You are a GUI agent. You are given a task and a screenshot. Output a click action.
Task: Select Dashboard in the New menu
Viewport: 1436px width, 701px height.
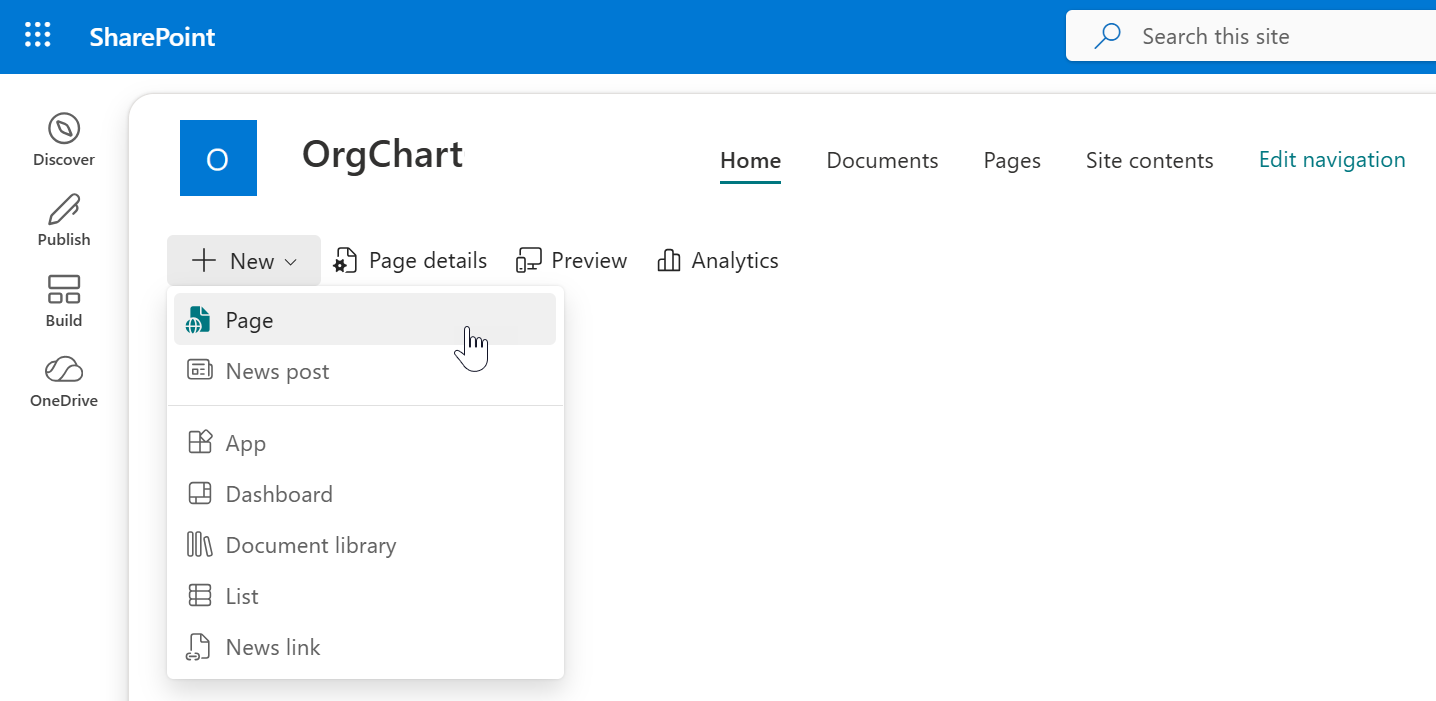(x=365, y=494)
